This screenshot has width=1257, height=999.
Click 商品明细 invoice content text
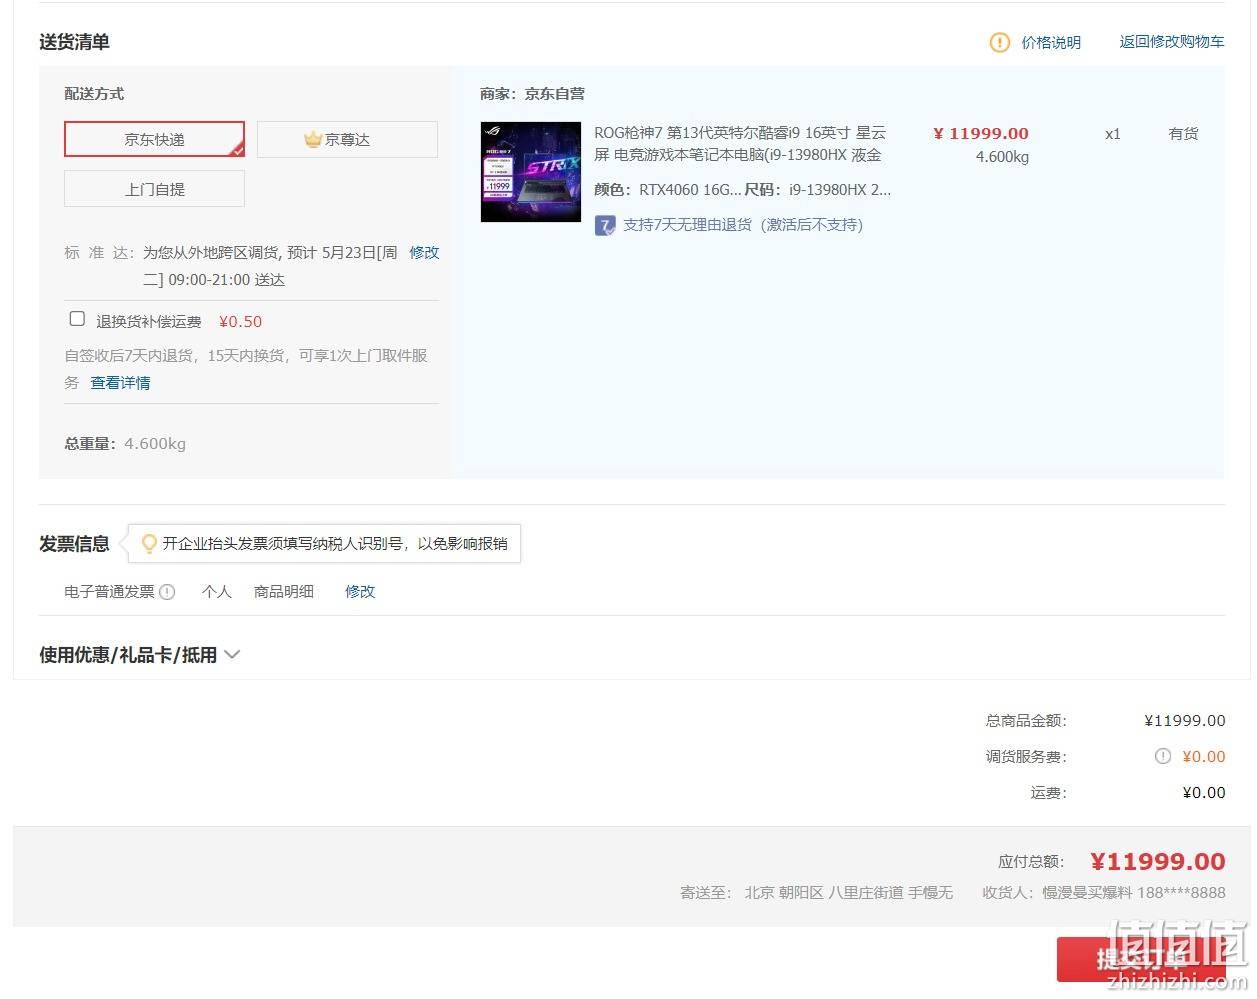(284, 592)
